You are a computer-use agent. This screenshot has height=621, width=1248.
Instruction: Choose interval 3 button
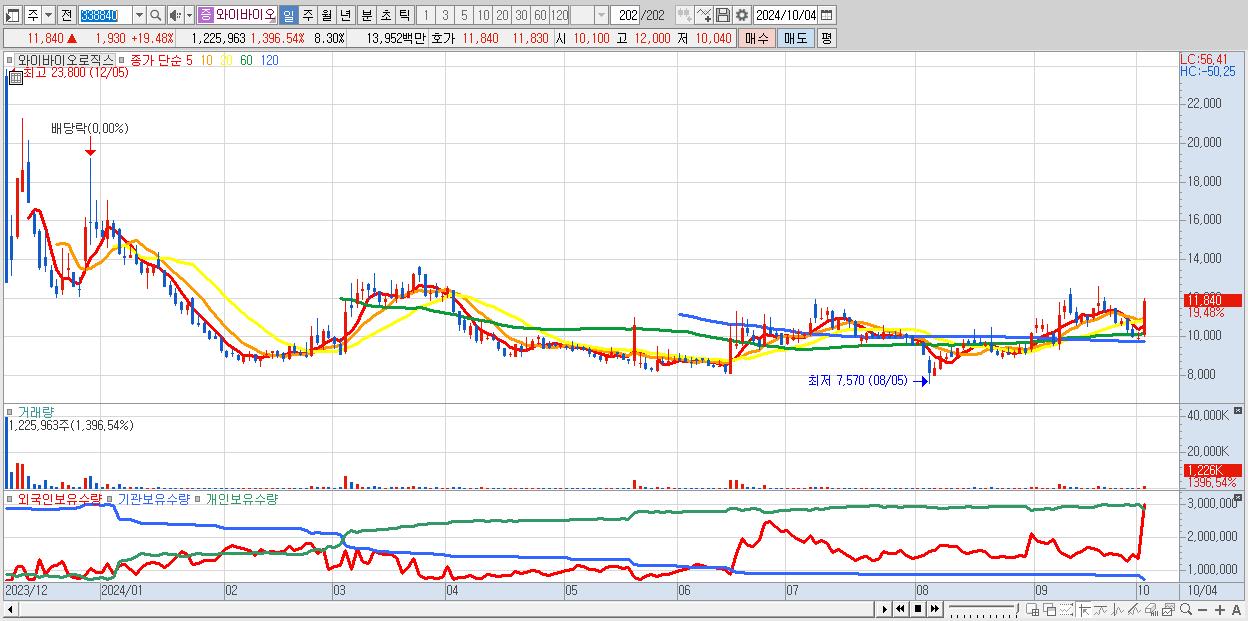point(445,15)
